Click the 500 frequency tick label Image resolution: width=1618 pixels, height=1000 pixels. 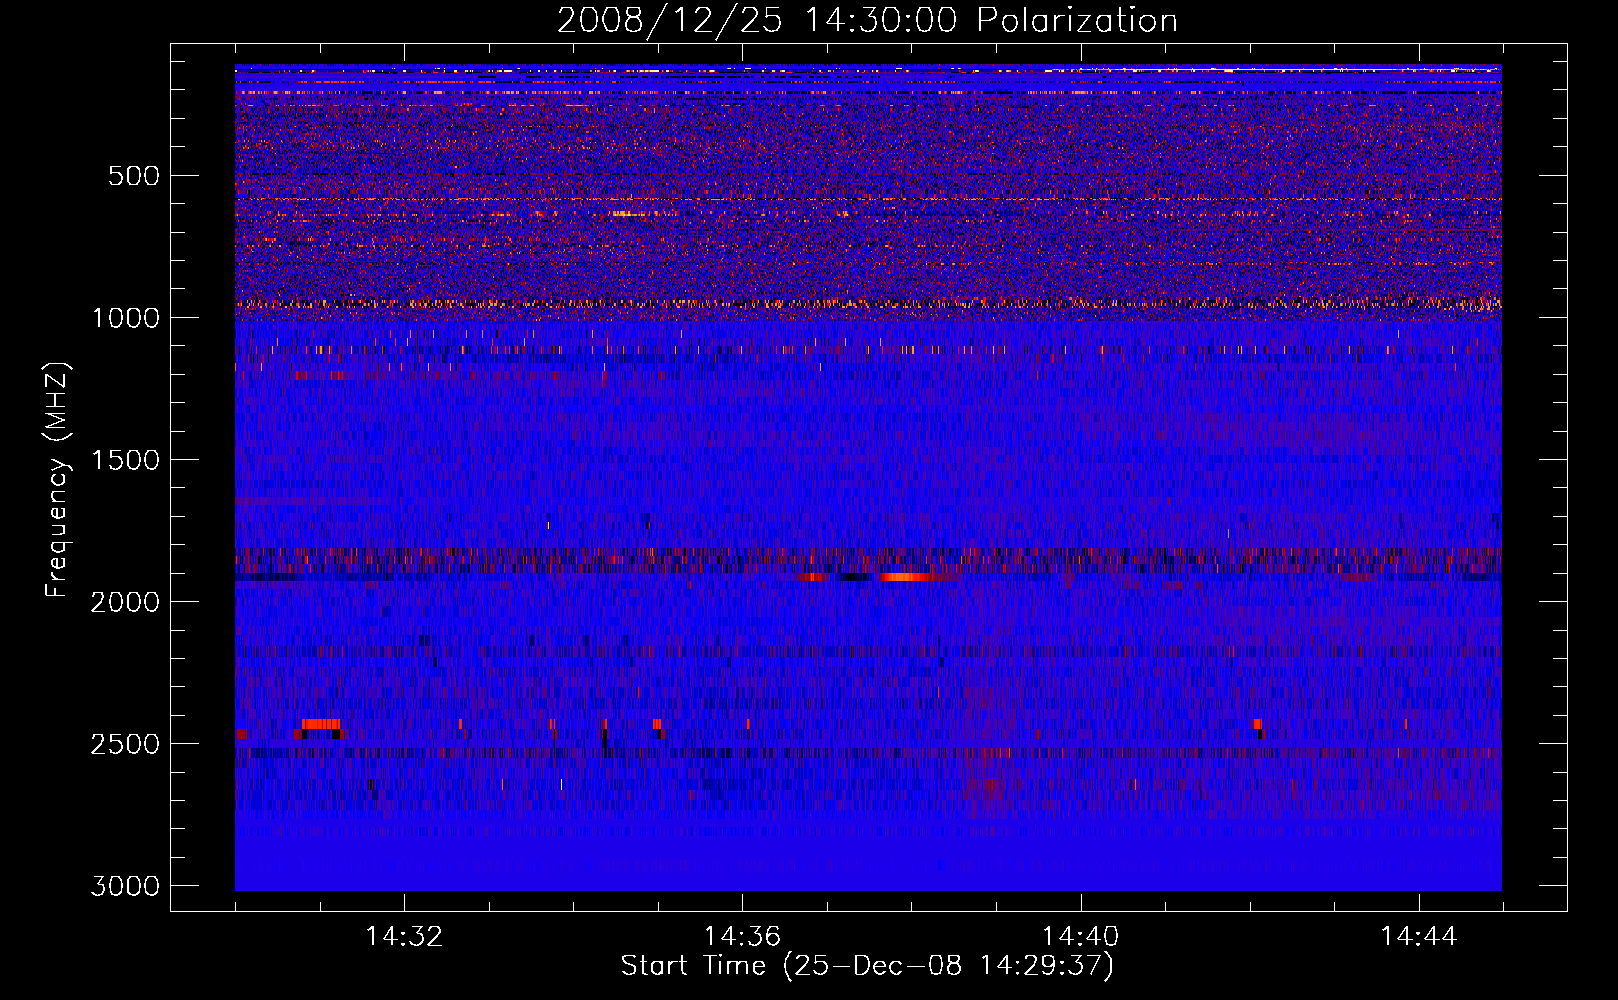(x=133, y=176)
